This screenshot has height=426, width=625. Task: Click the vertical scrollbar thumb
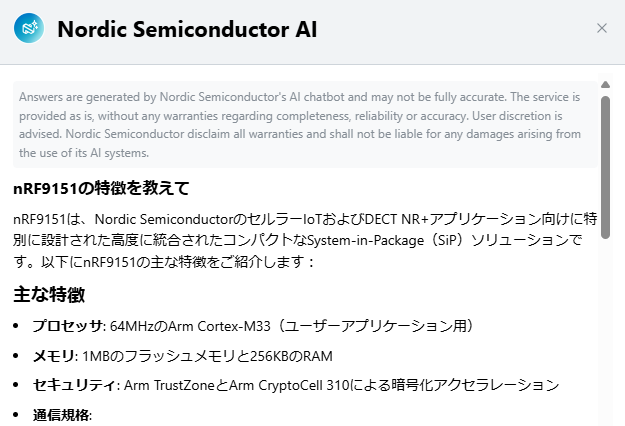605,167
